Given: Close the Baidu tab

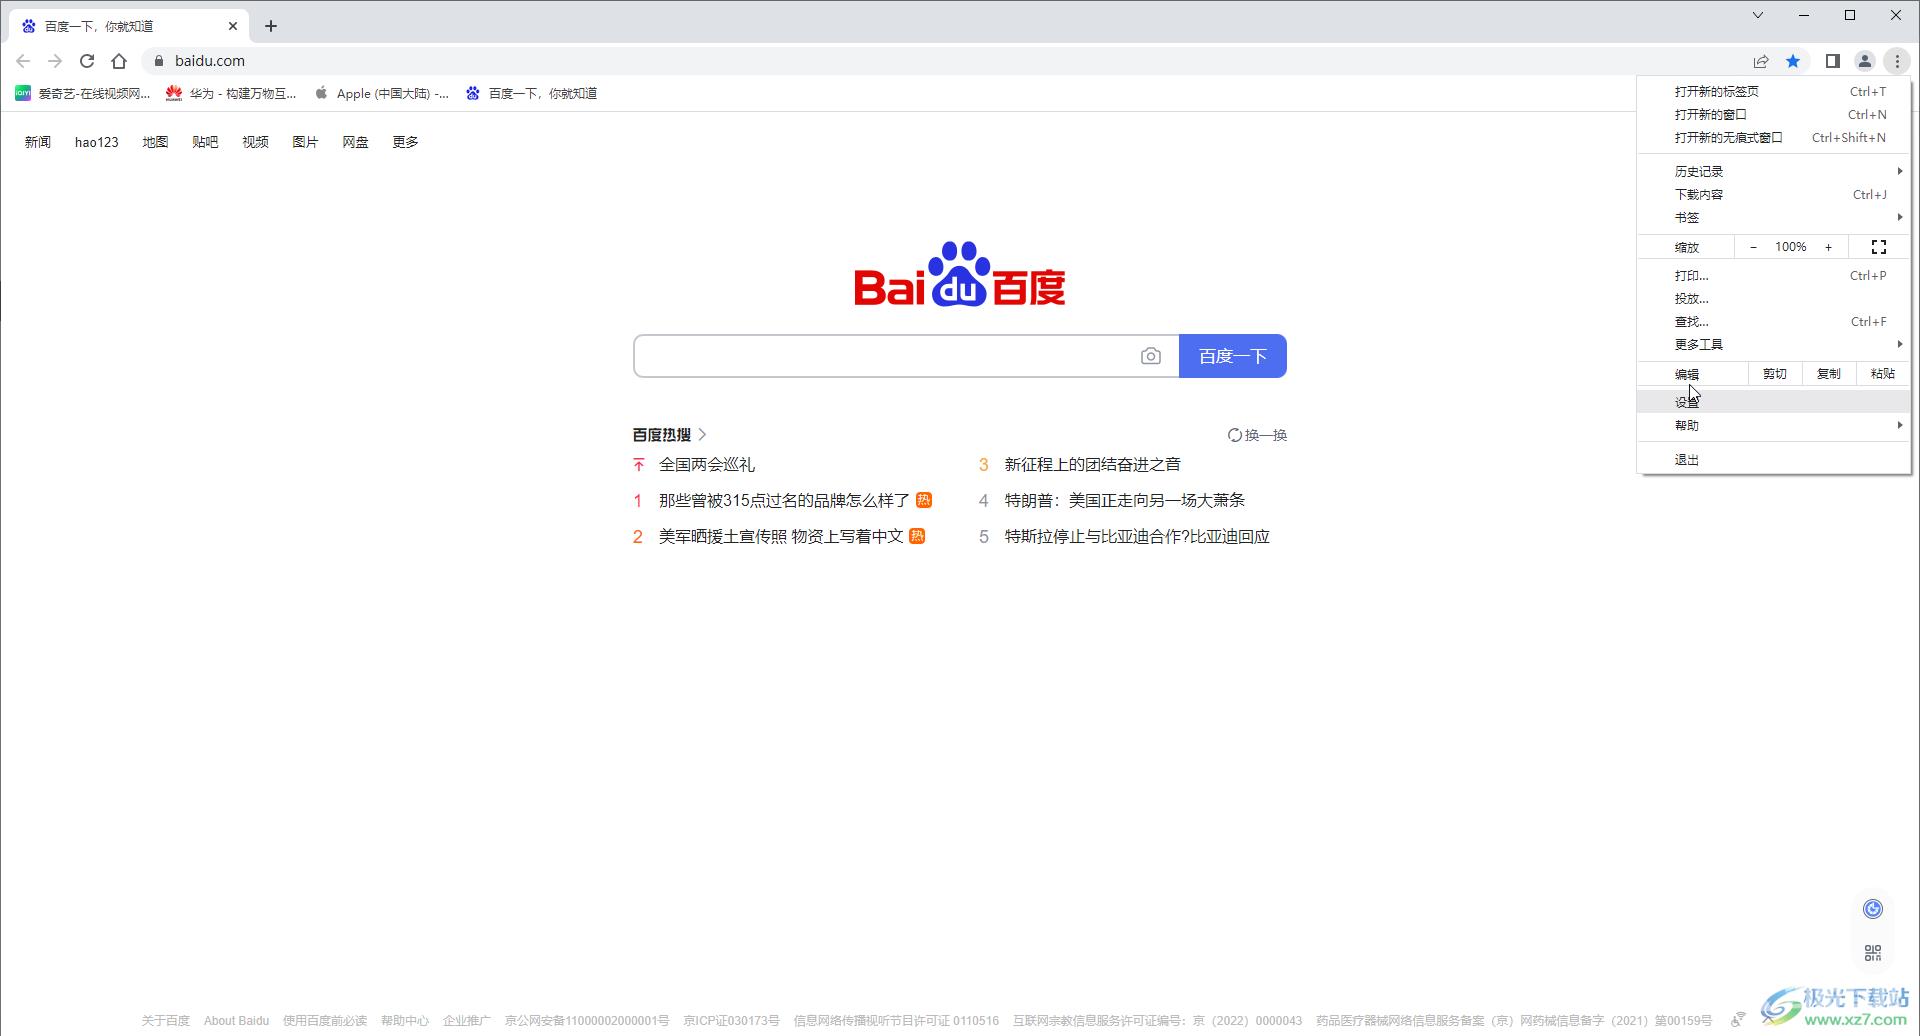Looking at the screenshot, I should pyautogui.click(x=233, y=26).
